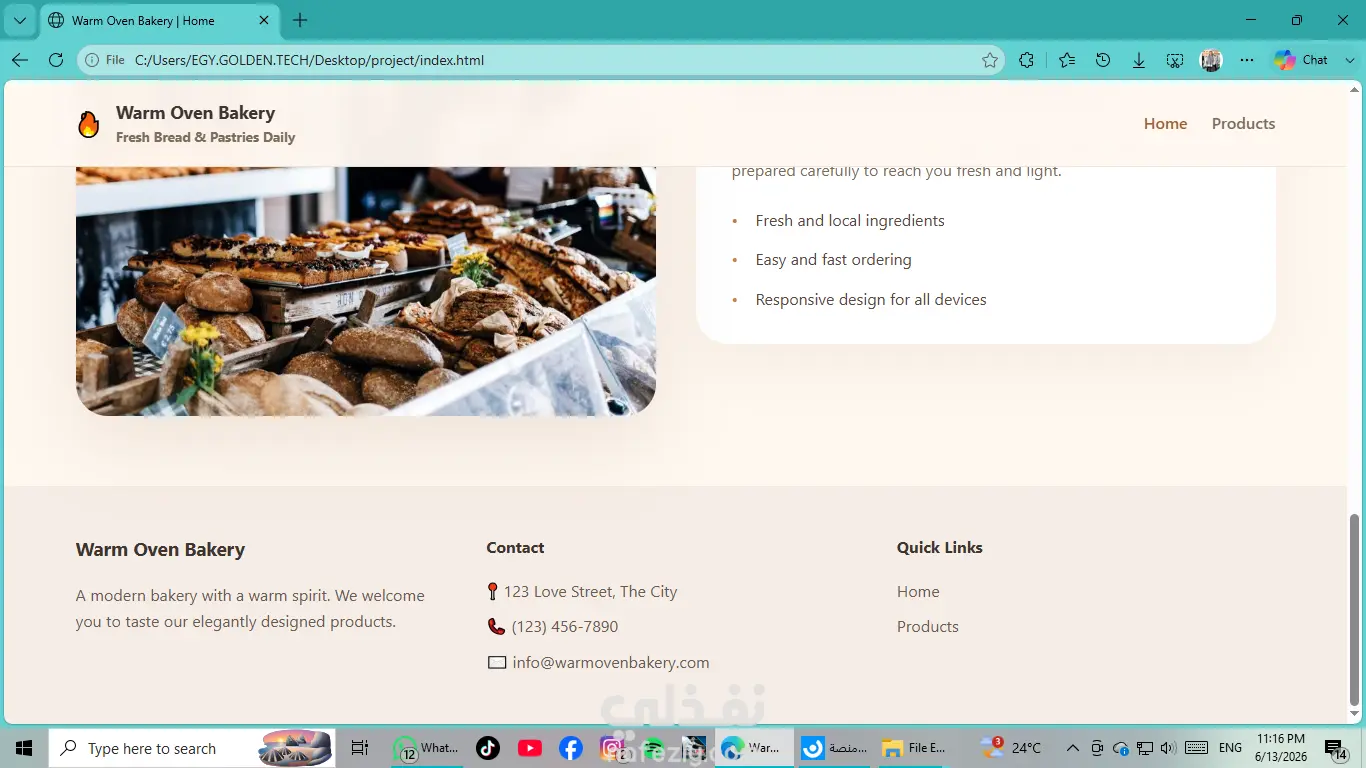
Task: Open File Explorer from the taskbar
Action: click(914, 748)
